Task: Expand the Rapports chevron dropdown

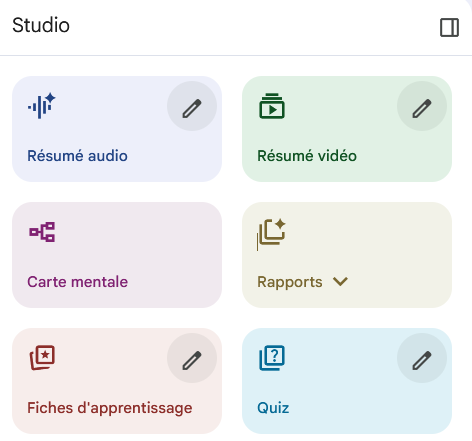Action: 340,282
